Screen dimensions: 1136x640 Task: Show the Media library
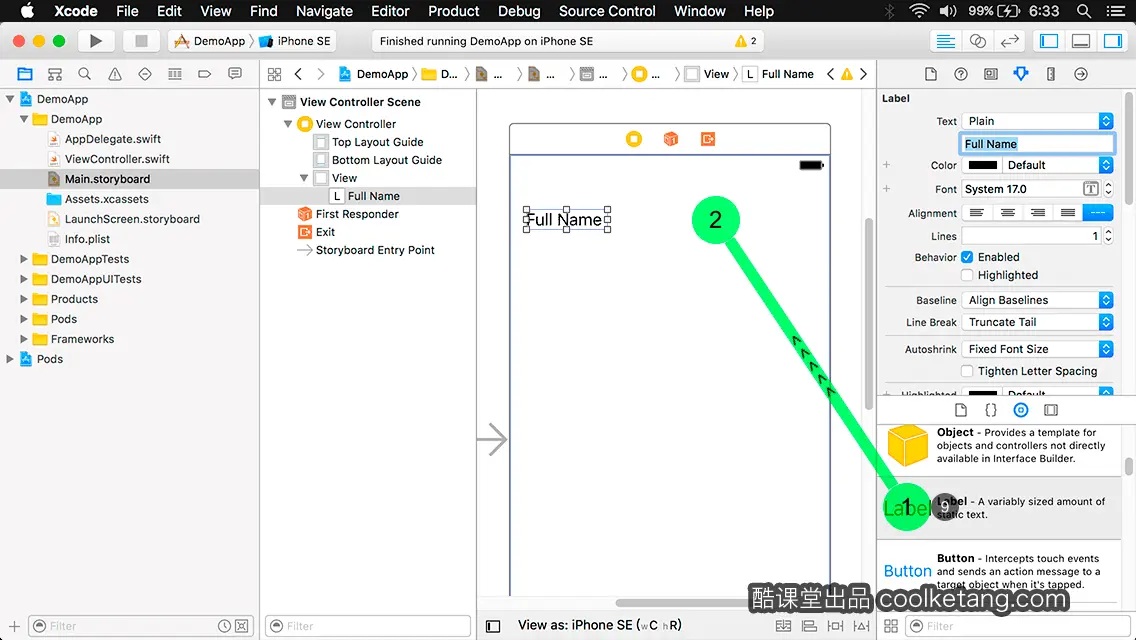(x=1051, y=410)
